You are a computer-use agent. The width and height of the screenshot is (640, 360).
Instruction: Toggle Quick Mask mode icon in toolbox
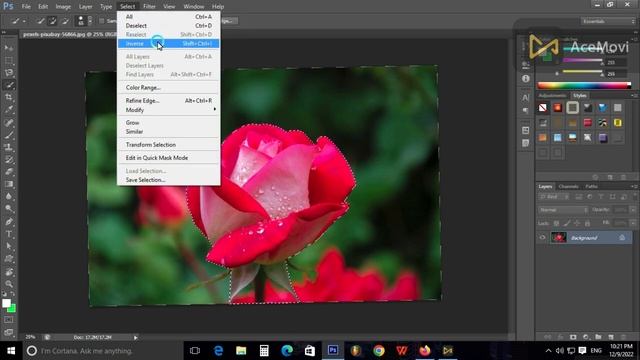tap(9, 320)
